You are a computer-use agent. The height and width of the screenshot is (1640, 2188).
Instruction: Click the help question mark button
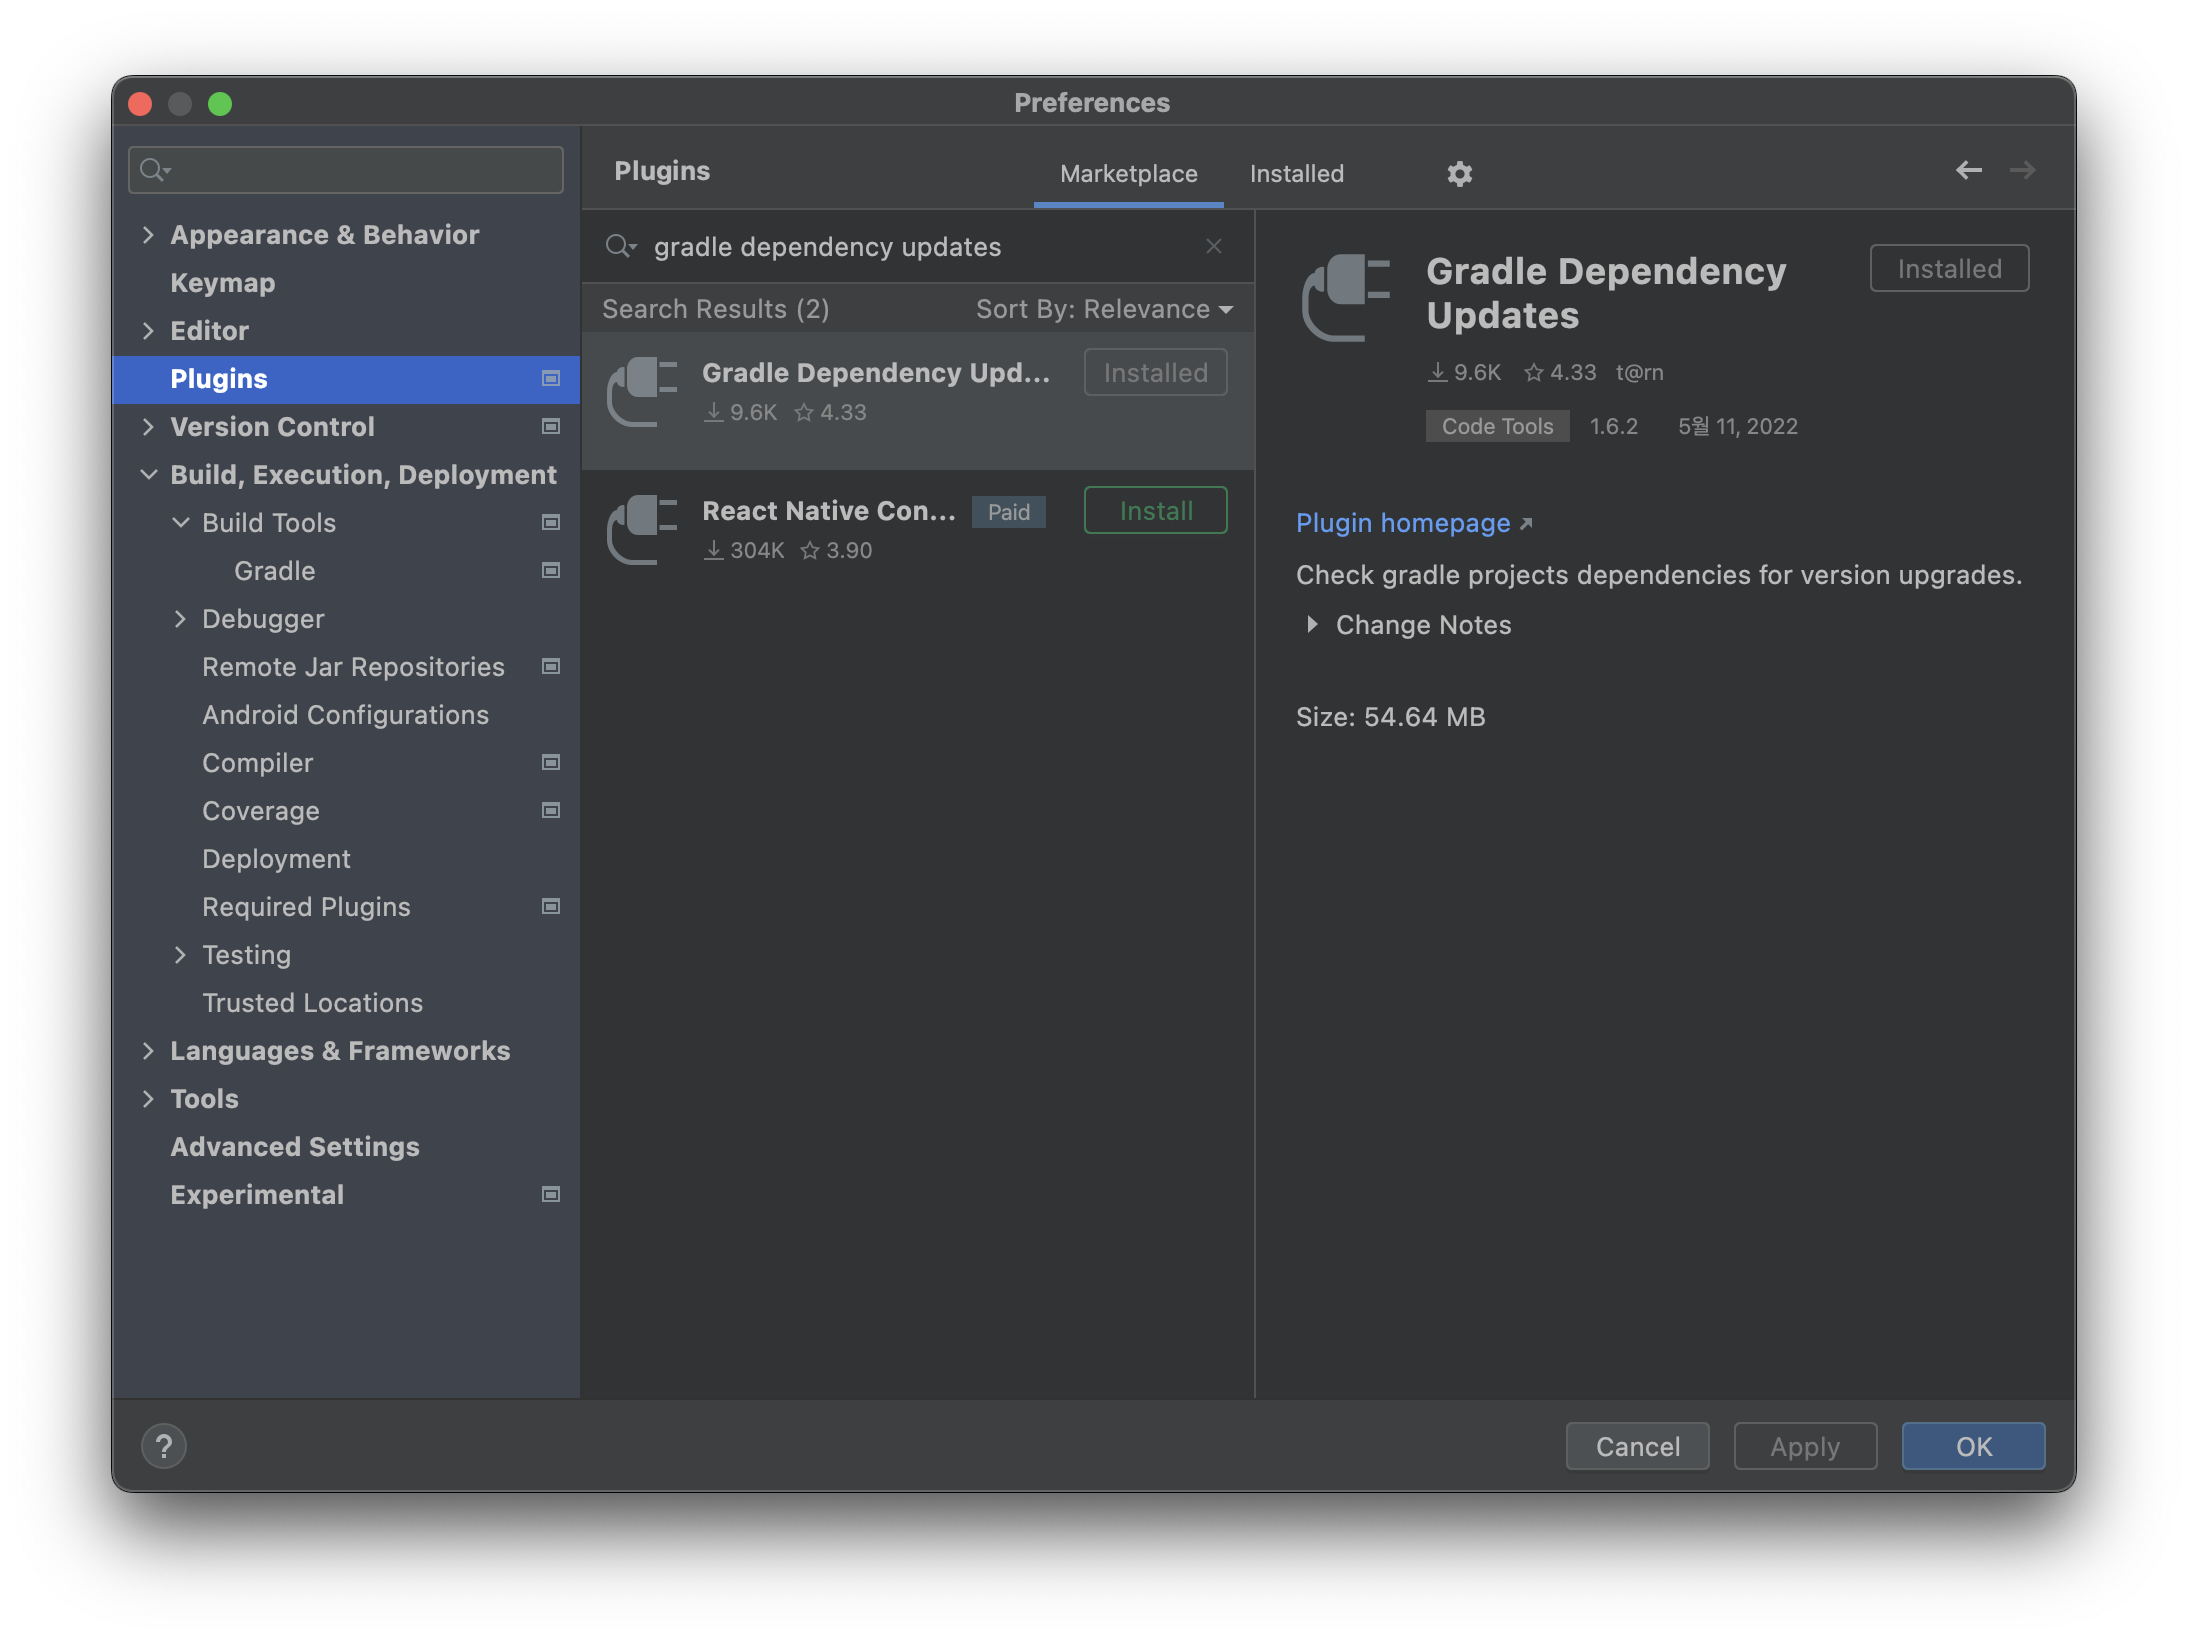[x=164, y=1446]
